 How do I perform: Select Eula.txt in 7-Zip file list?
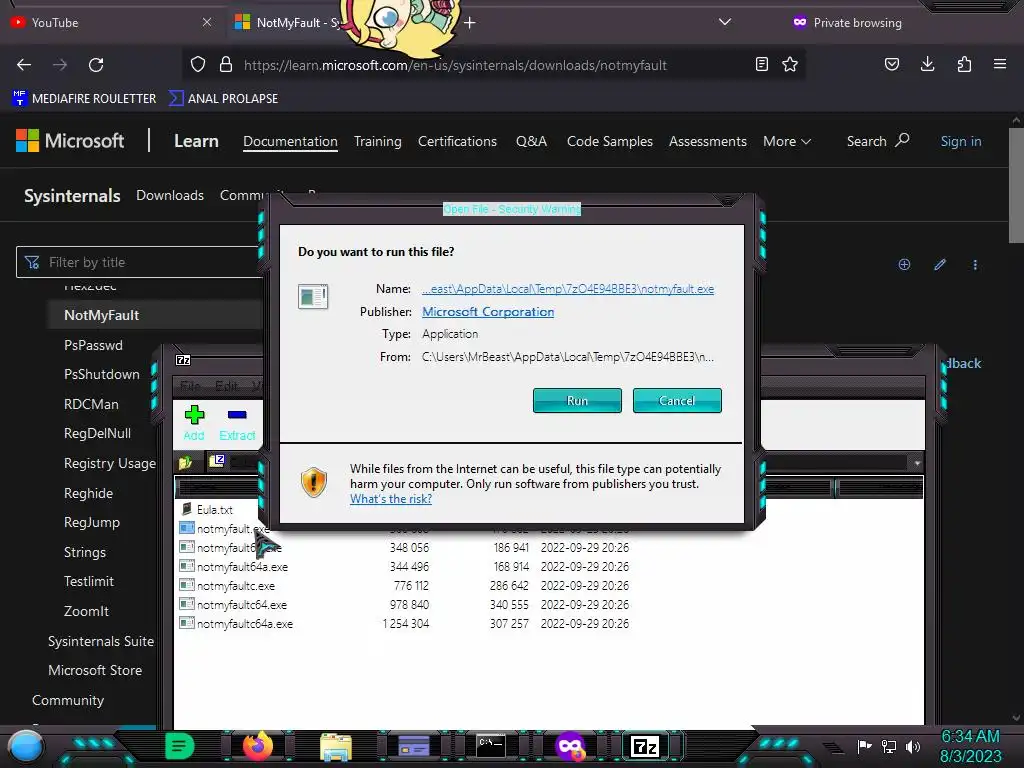pos(215,509)
